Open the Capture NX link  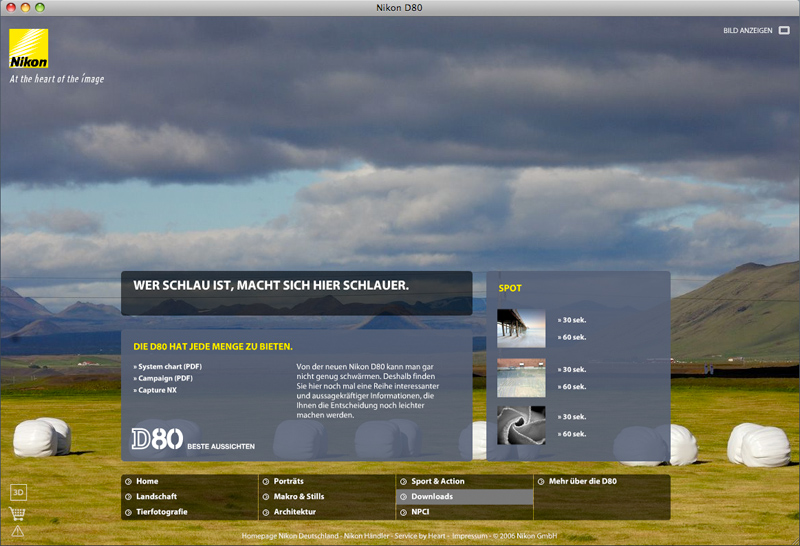tap(155, 390)
